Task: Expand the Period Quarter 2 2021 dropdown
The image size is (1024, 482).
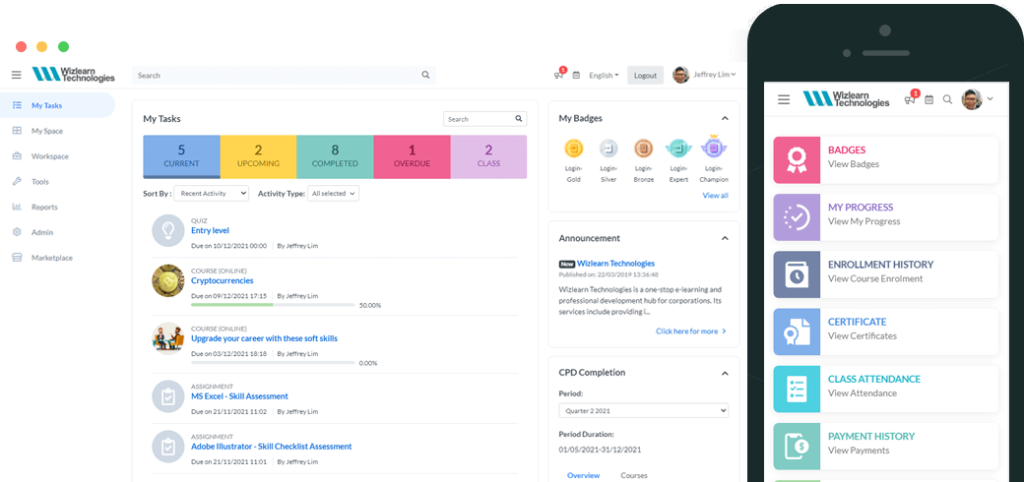Action: (x=643, y=410)
